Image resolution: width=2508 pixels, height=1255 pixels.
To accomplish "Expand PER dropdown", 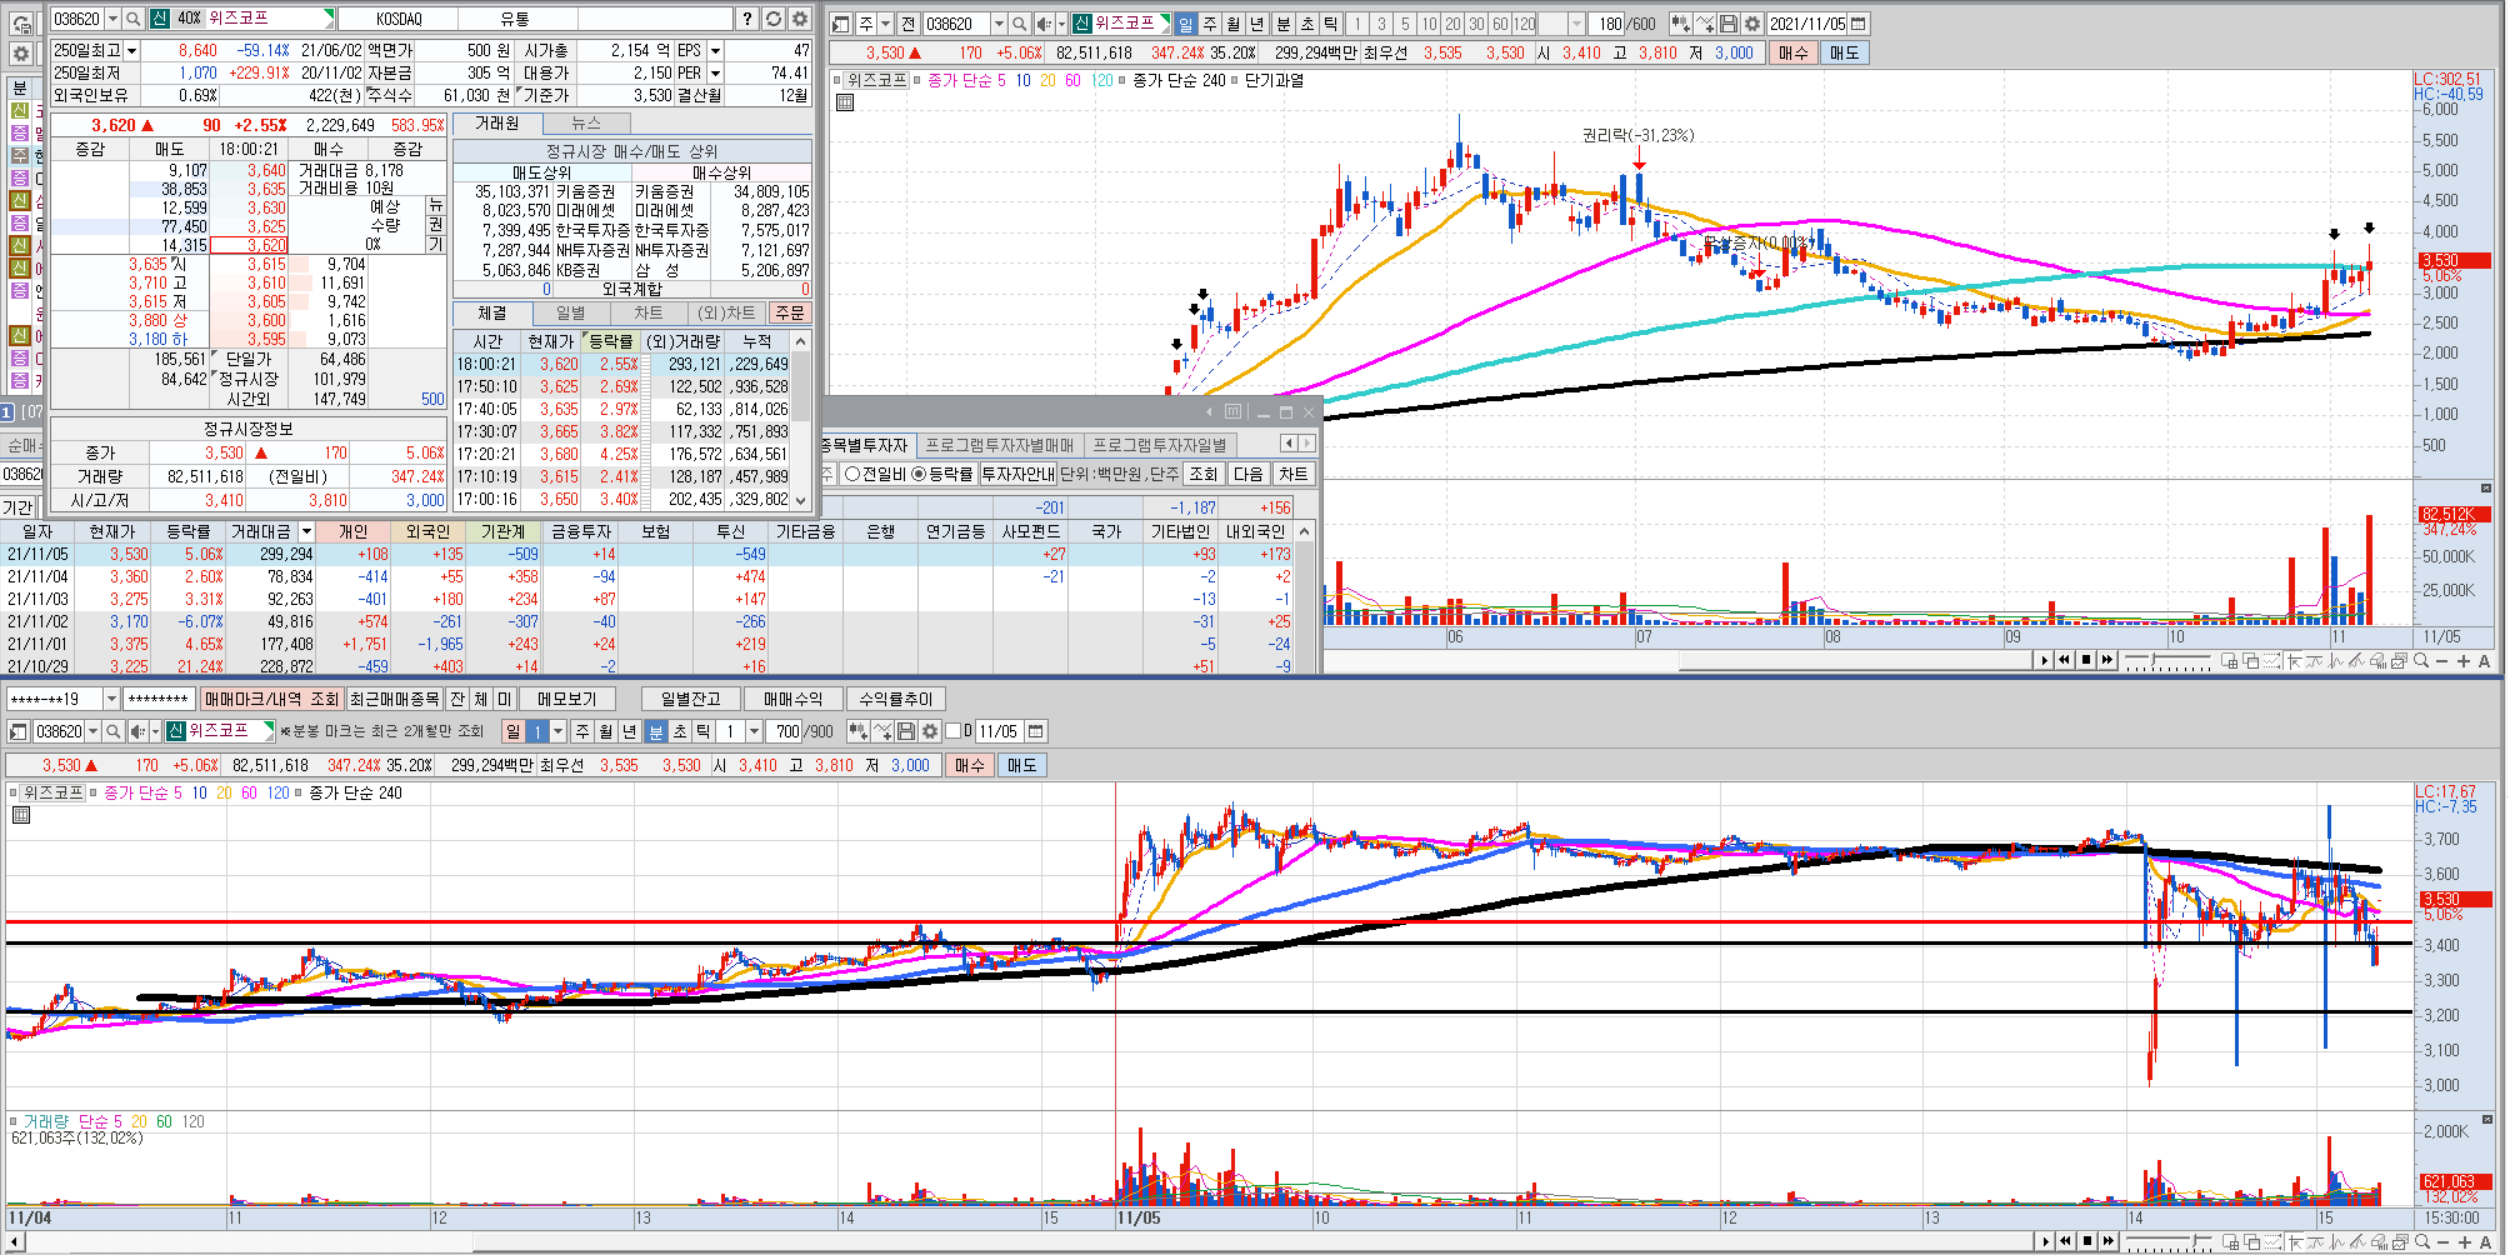I will point(715,73).
